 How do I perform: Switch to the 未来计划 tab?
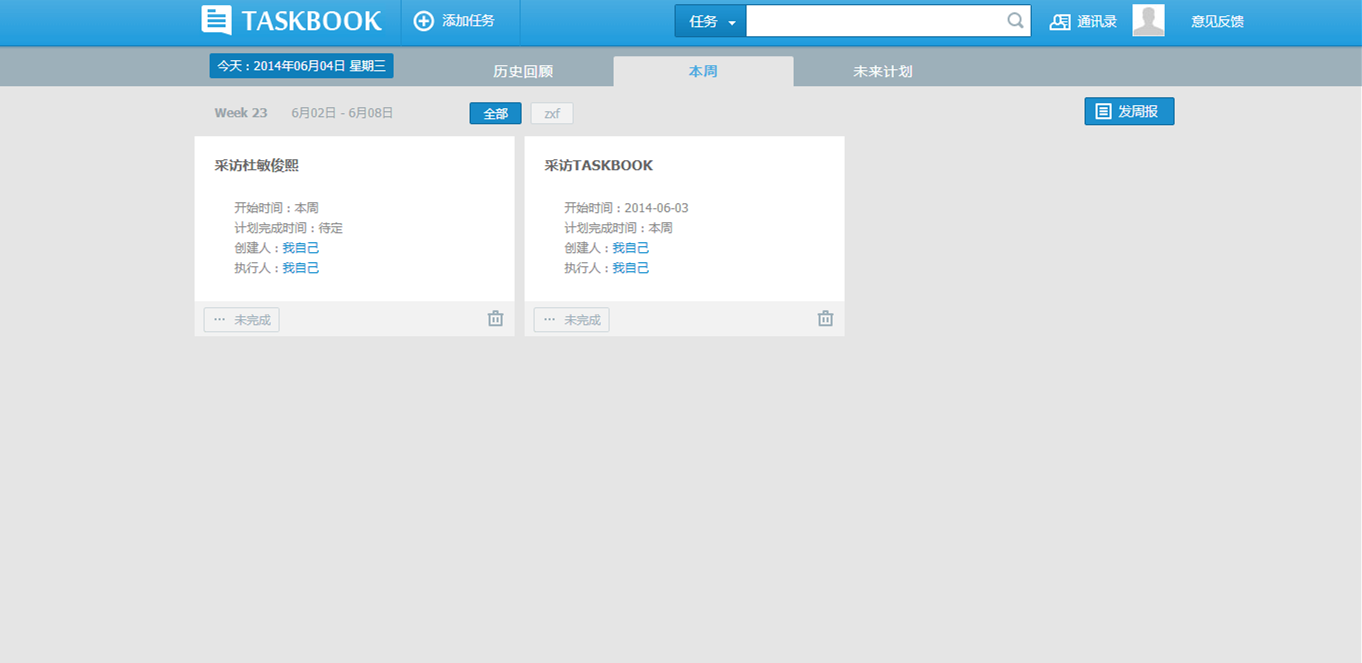click(882, 72)
